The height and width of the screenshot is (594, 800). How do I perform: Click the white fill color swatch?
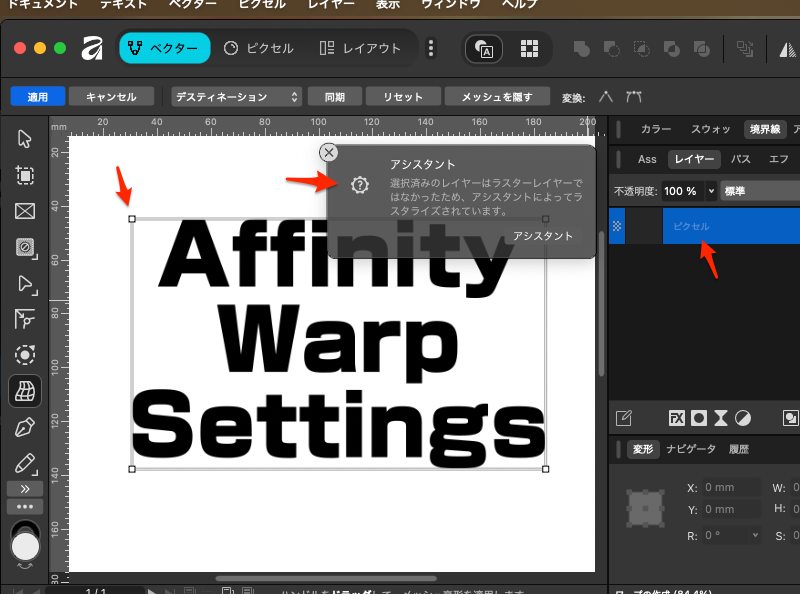point(25,546)
